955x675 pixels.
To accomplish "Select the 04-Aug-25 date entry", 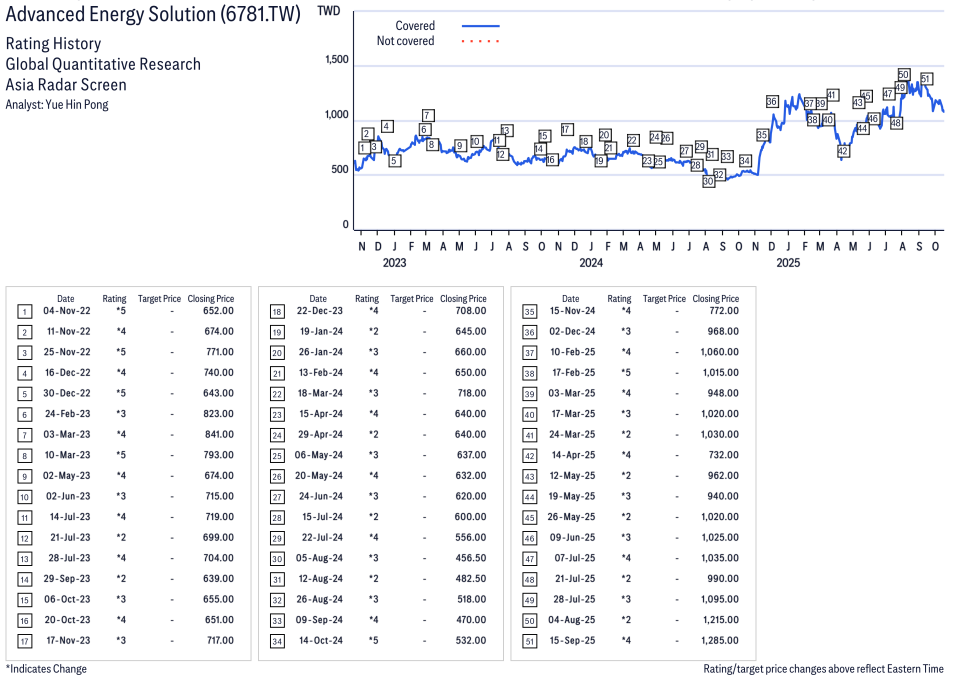I will click(570, 620).
